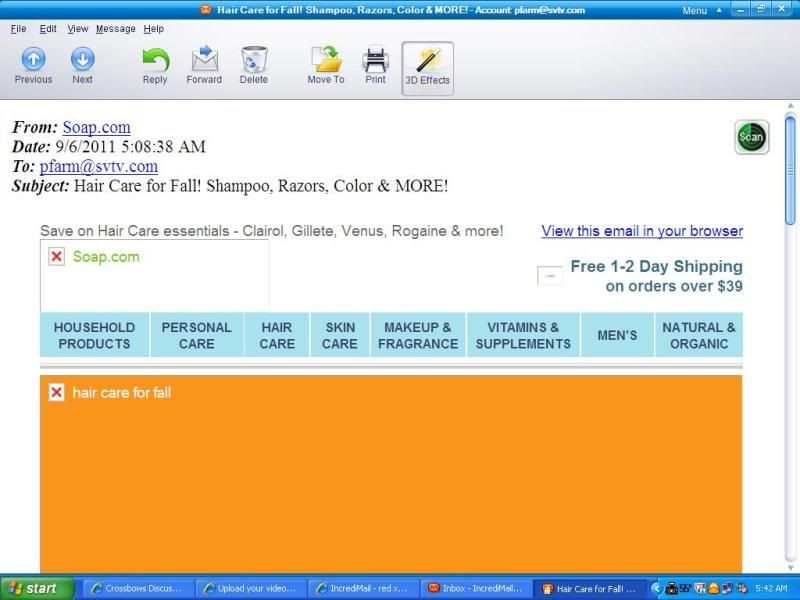Go to the Previous message
Screen dimensions: 800x600
click(33, 66)
